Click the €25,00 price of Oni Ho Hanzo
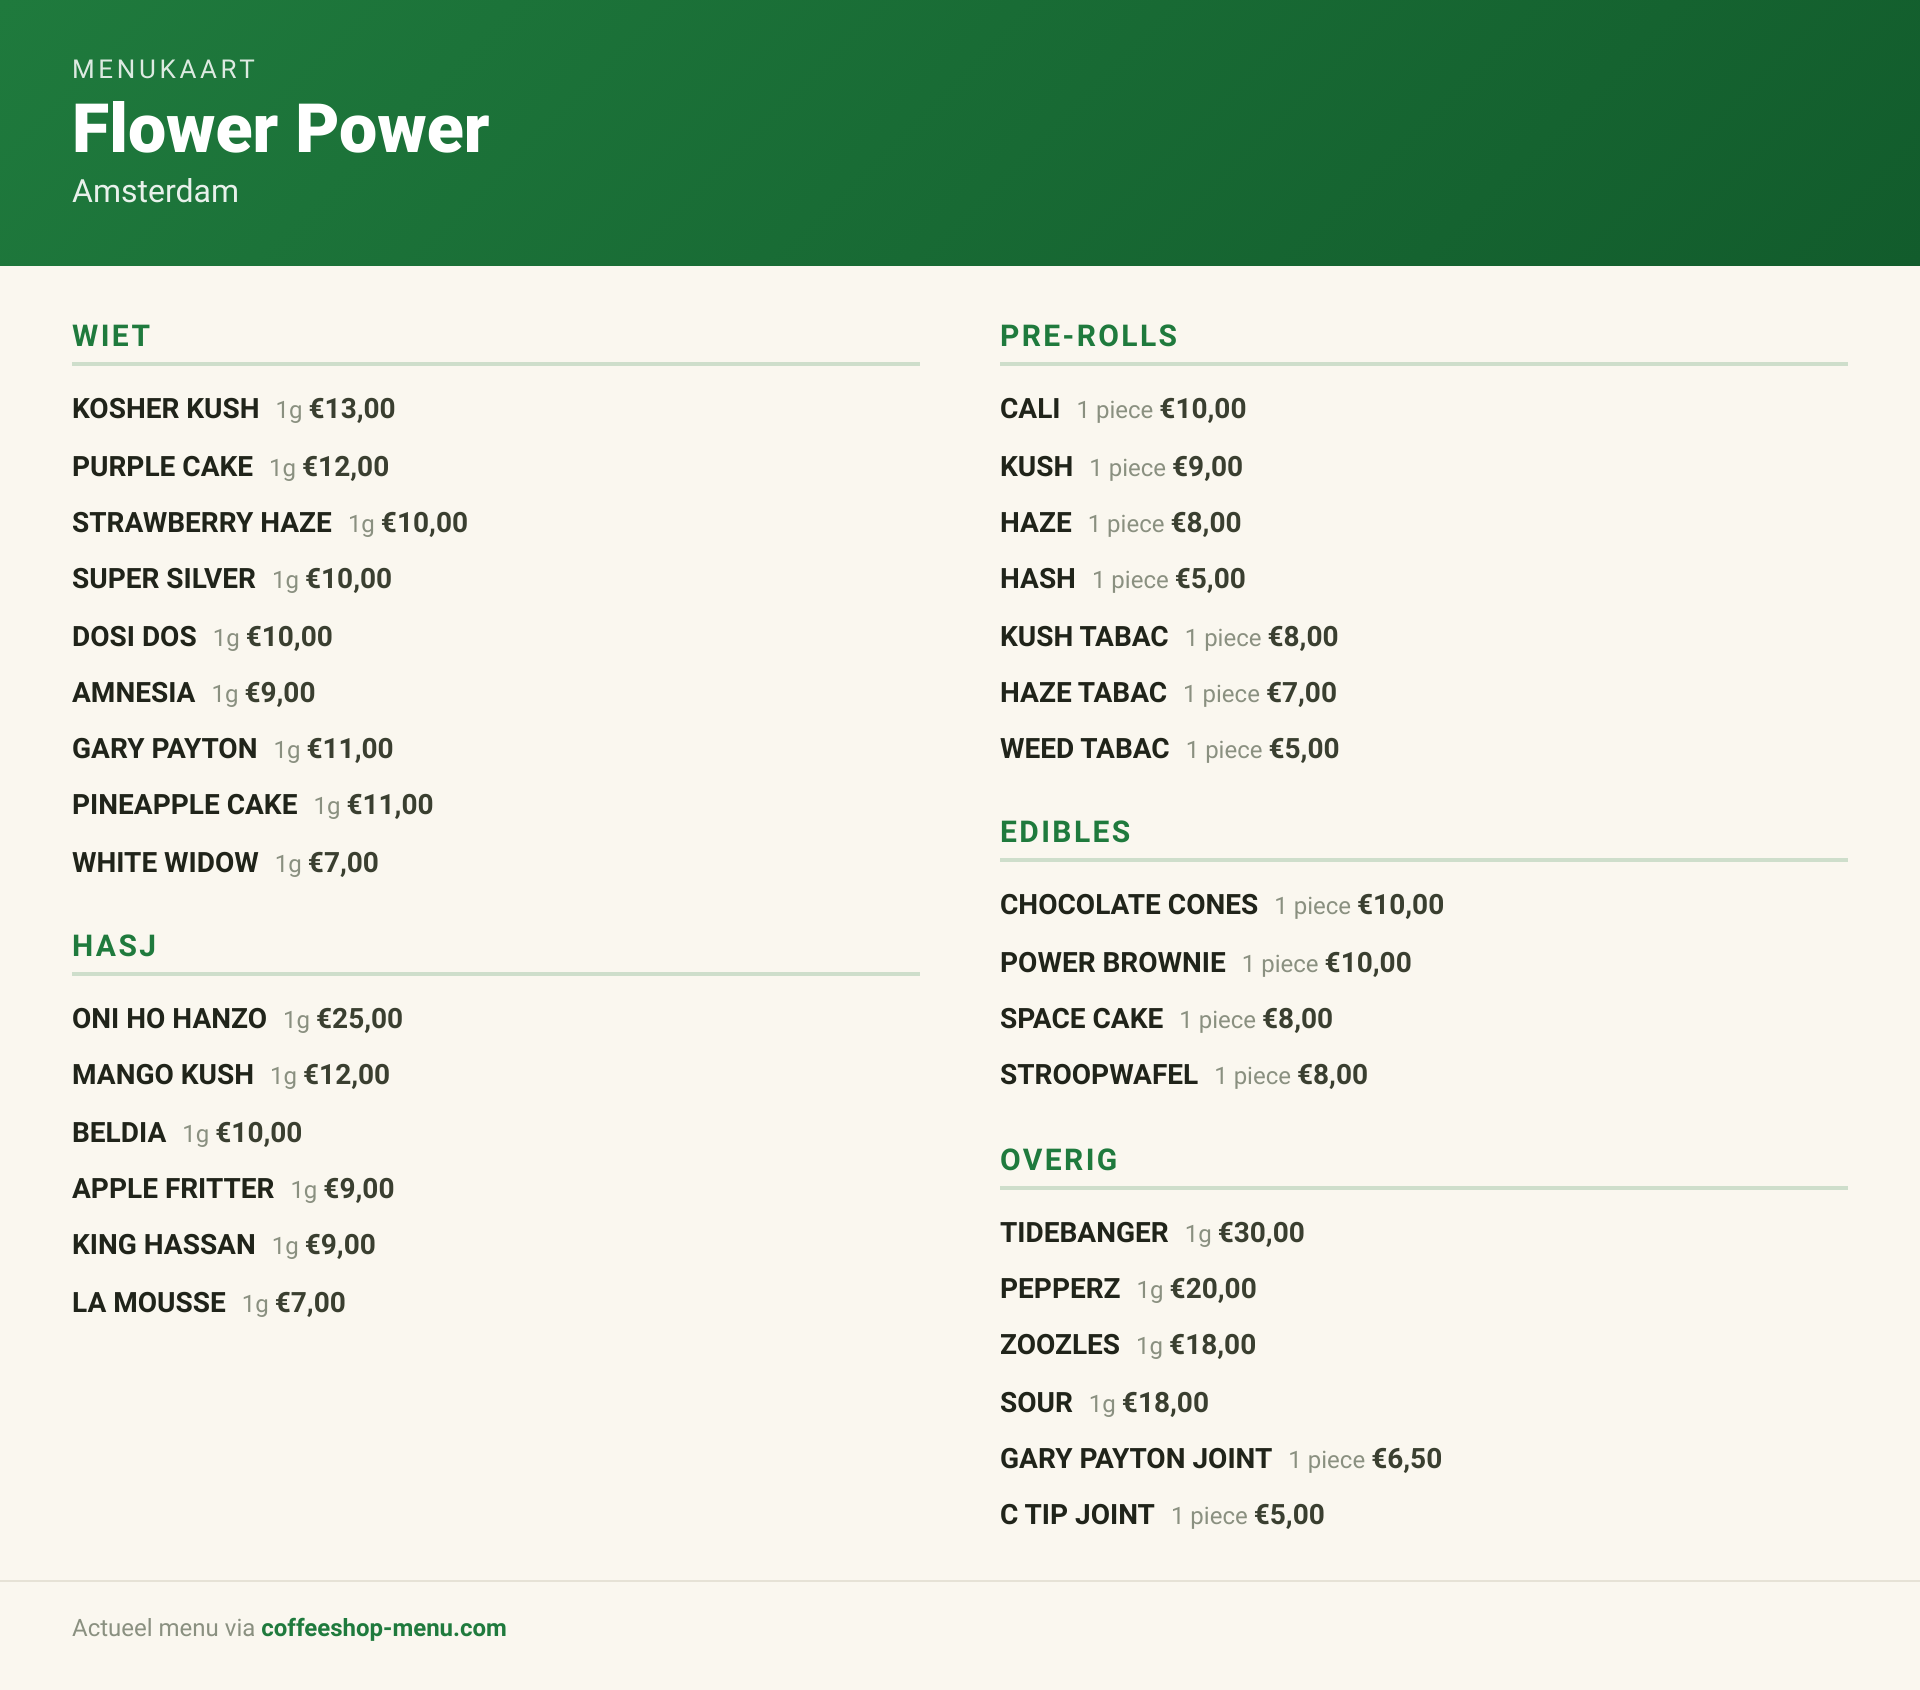 click(x=360, y=1019)
